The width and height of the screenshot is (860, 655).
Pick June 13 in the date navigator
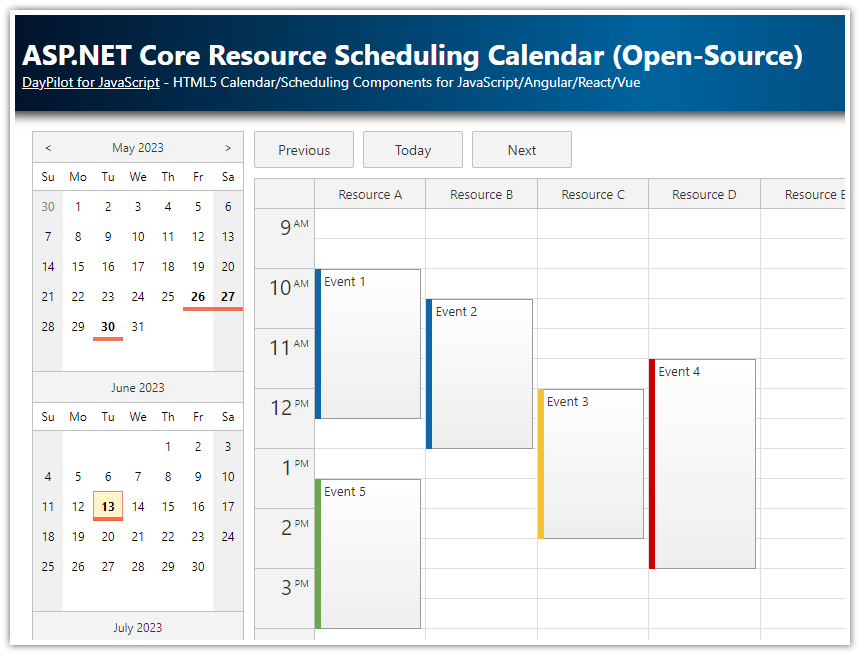click(108, 506)
